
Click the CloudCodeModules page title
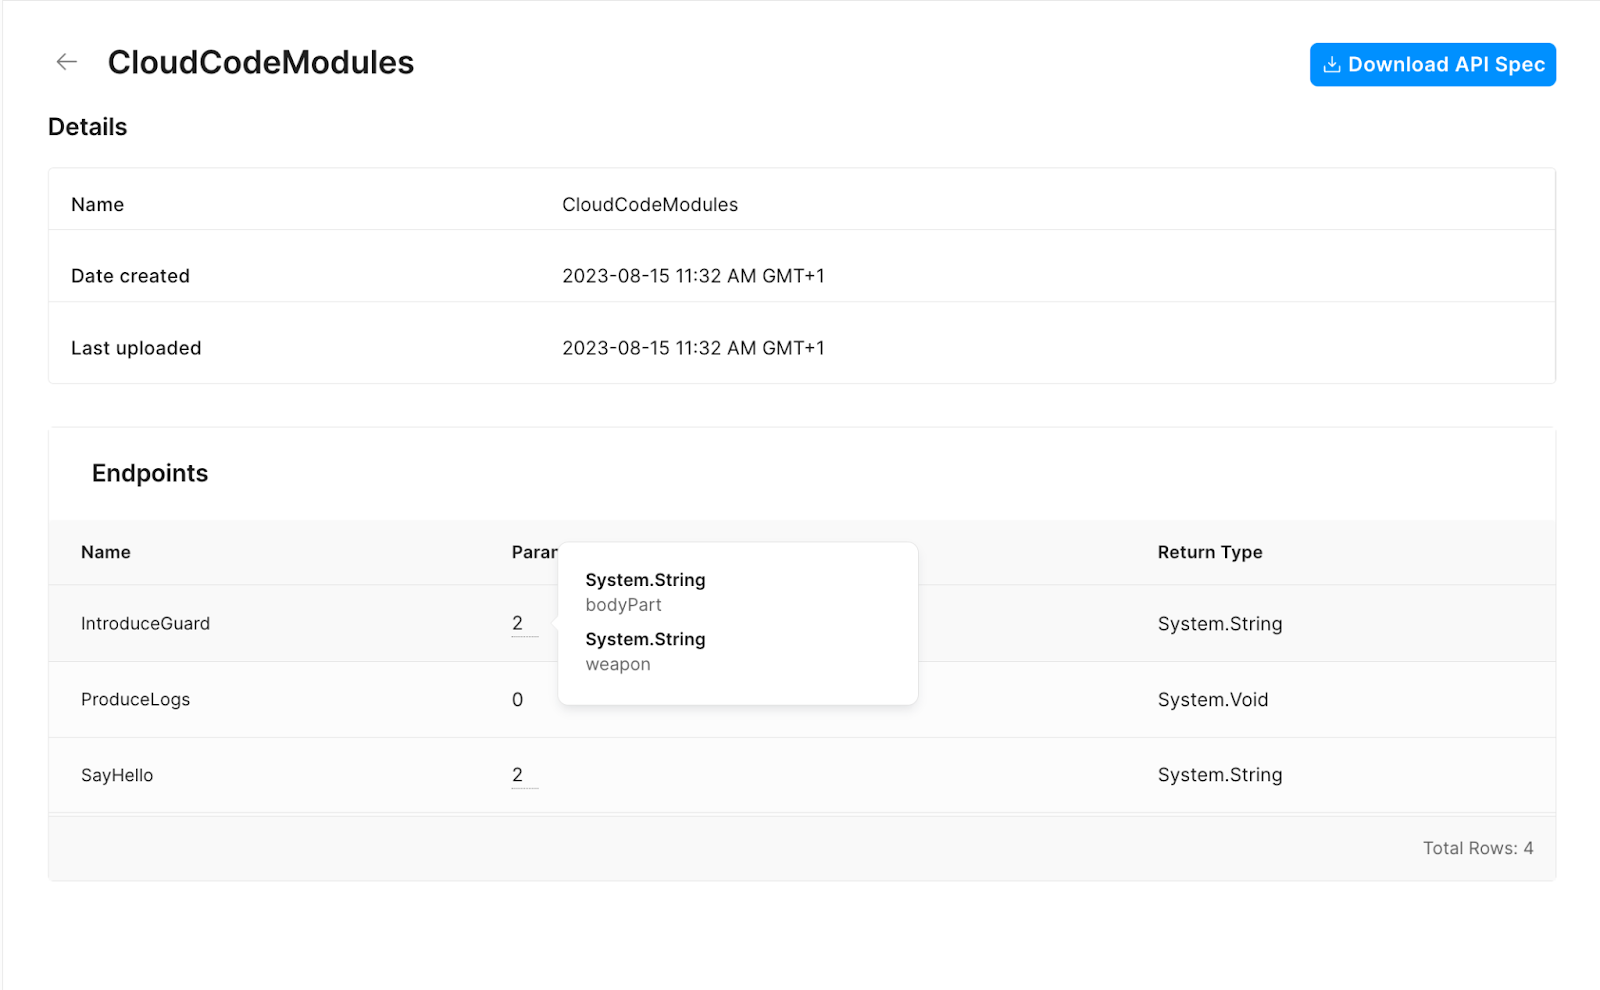(260, 62)
